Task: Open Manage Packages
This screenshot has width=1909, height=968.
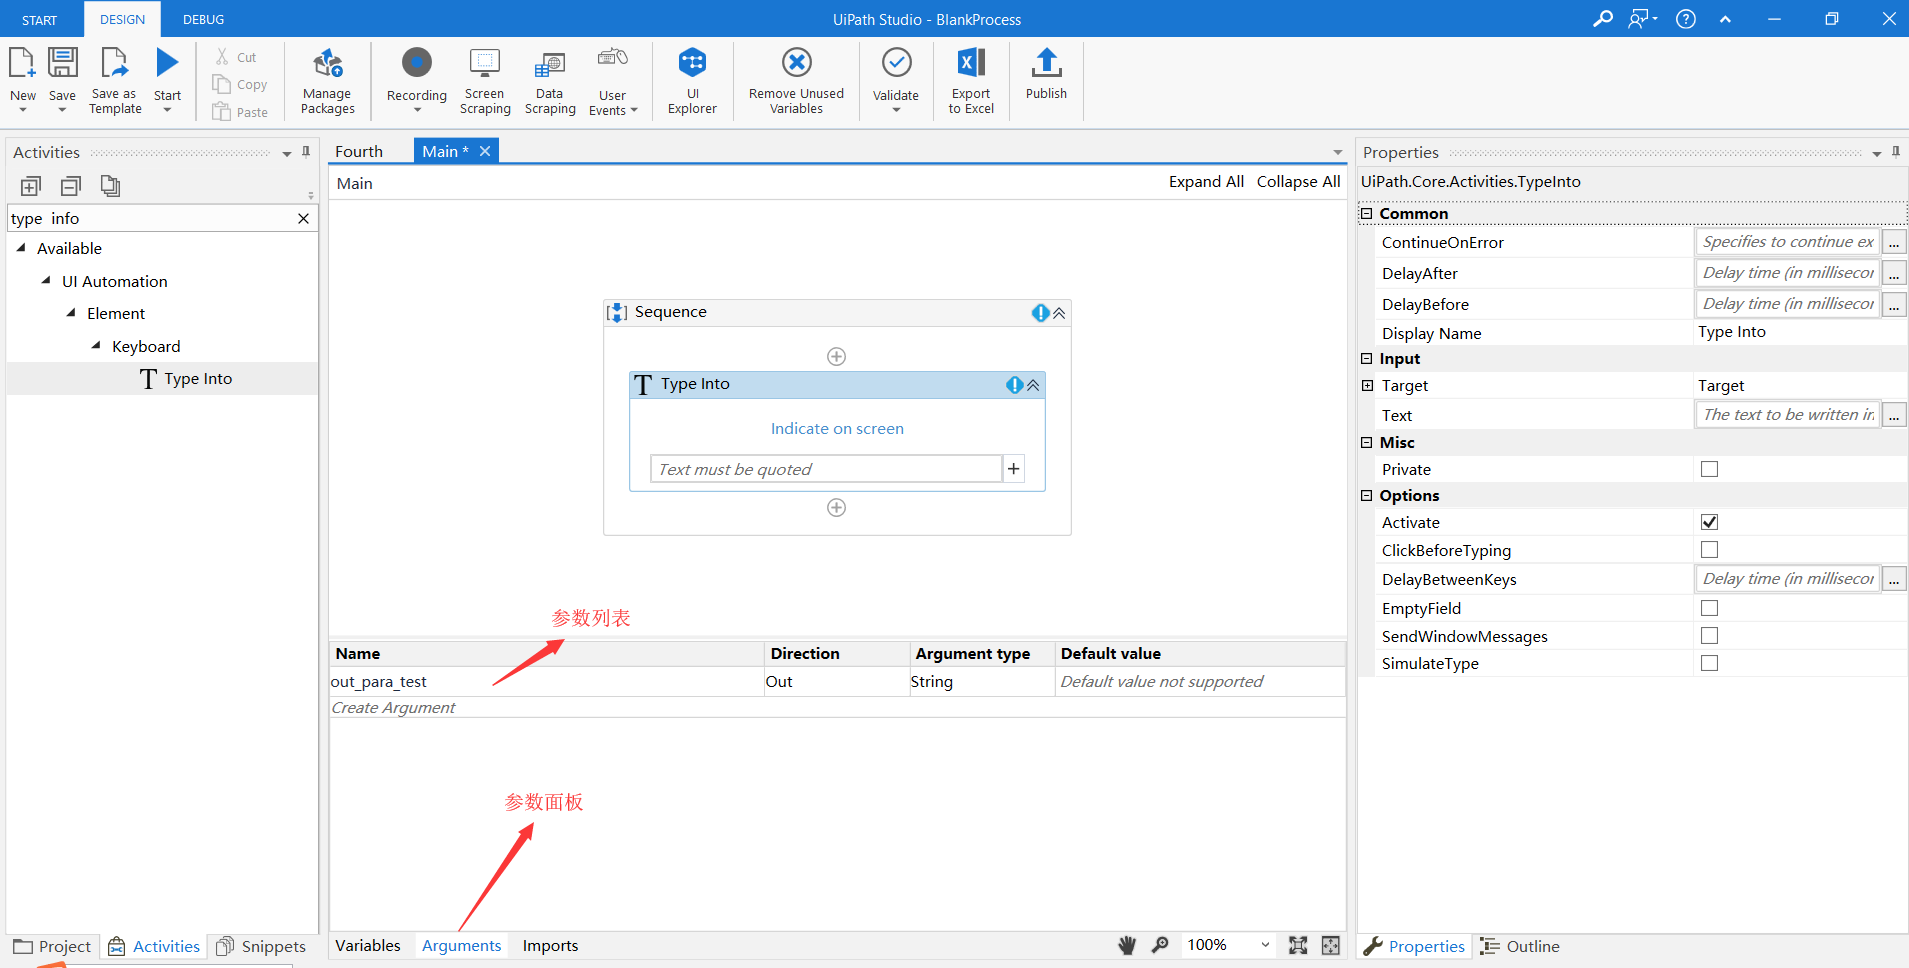Action: click(x=328, y=80)
